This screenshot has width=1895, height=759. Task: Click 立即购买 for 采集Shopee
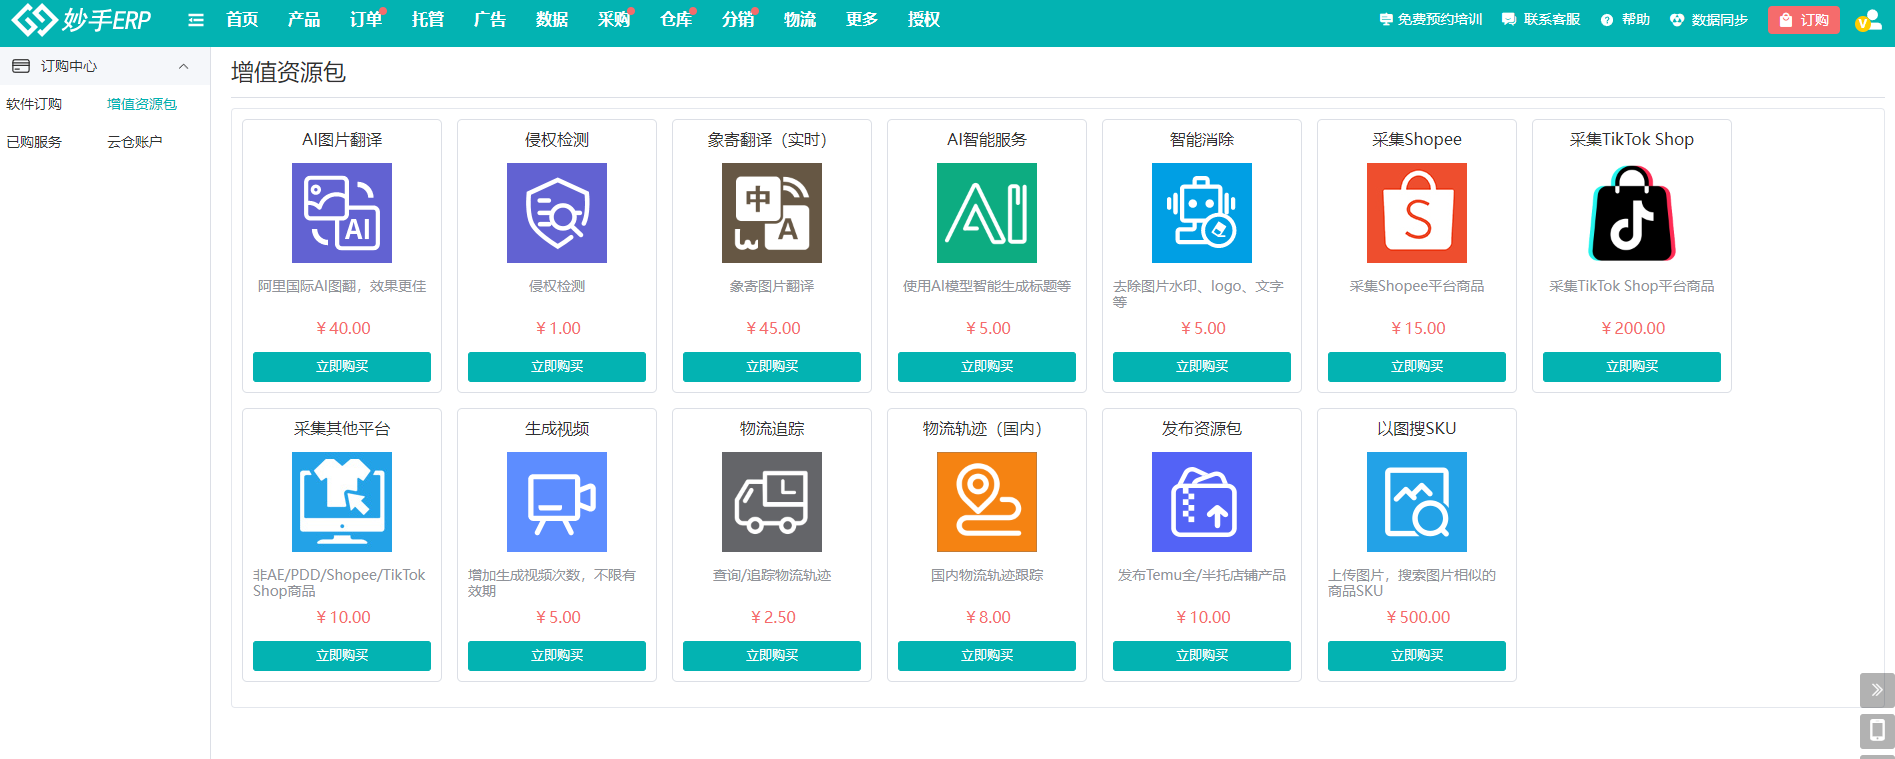click(1417, 367)
